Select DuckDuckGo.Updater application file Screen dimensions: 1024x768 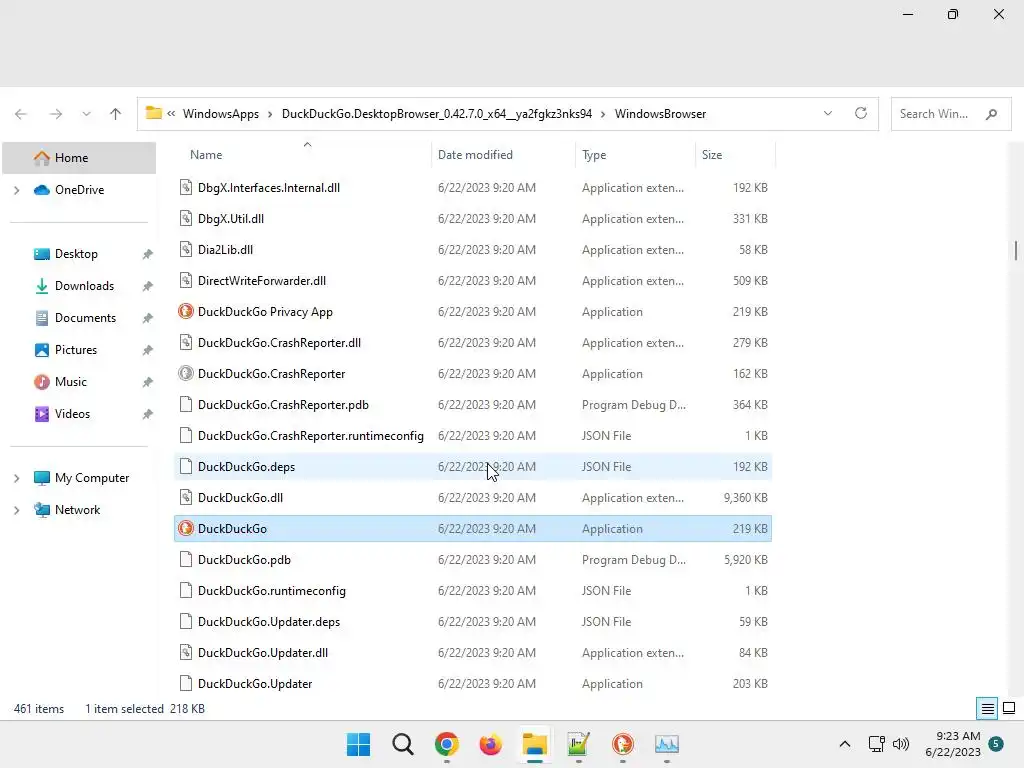473,684
